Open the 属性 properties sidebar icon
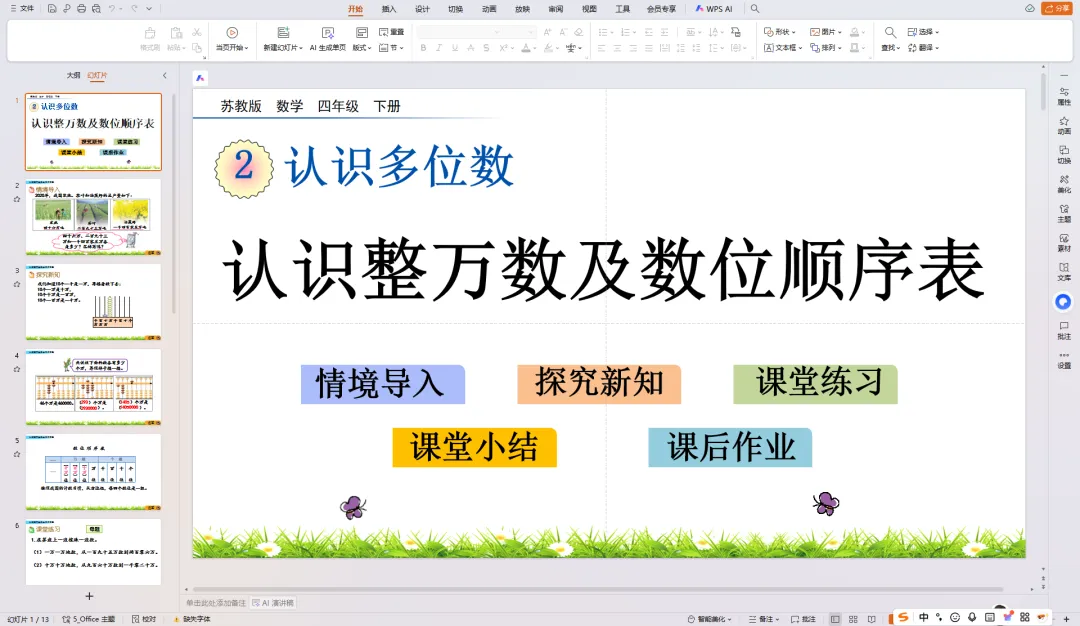Image resolution: width=1080 pixels, height=626 pixels. pyautogui.click(x=1064, y=97)
